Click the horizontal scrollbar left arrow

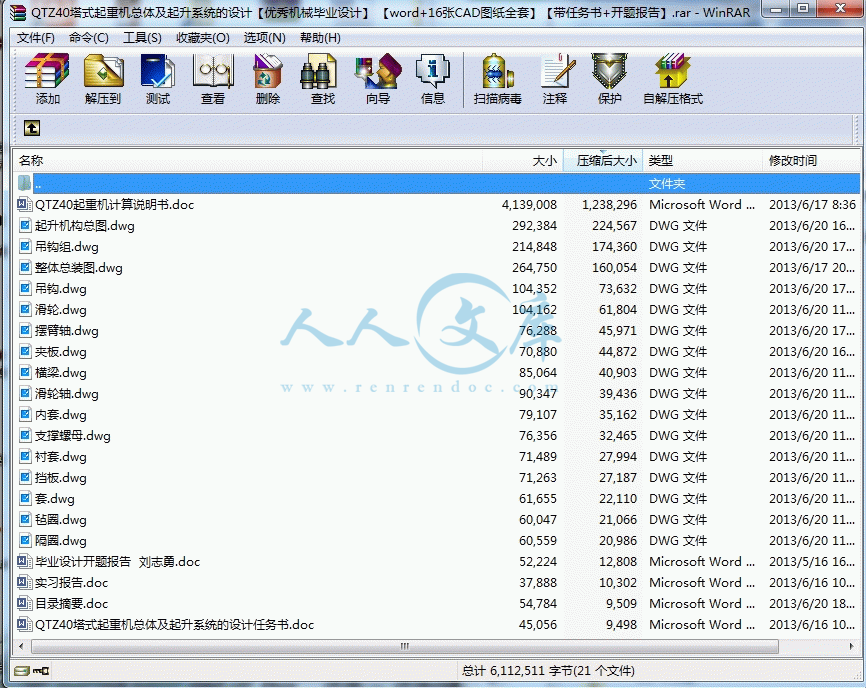click(x=22, y=646)
